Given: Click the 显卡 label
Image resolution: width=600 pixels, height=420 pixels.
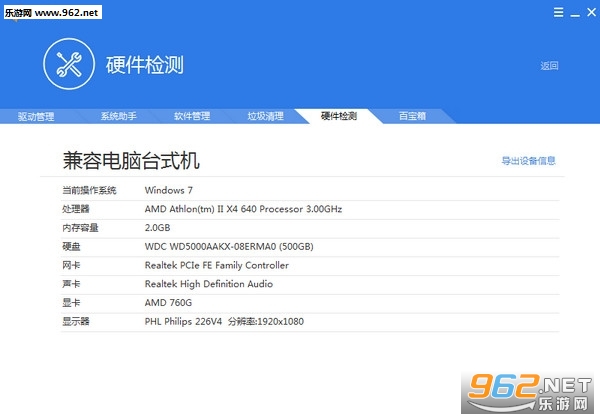Looking at the screenshot, I should pyautogui.click(x=71, y=303).
